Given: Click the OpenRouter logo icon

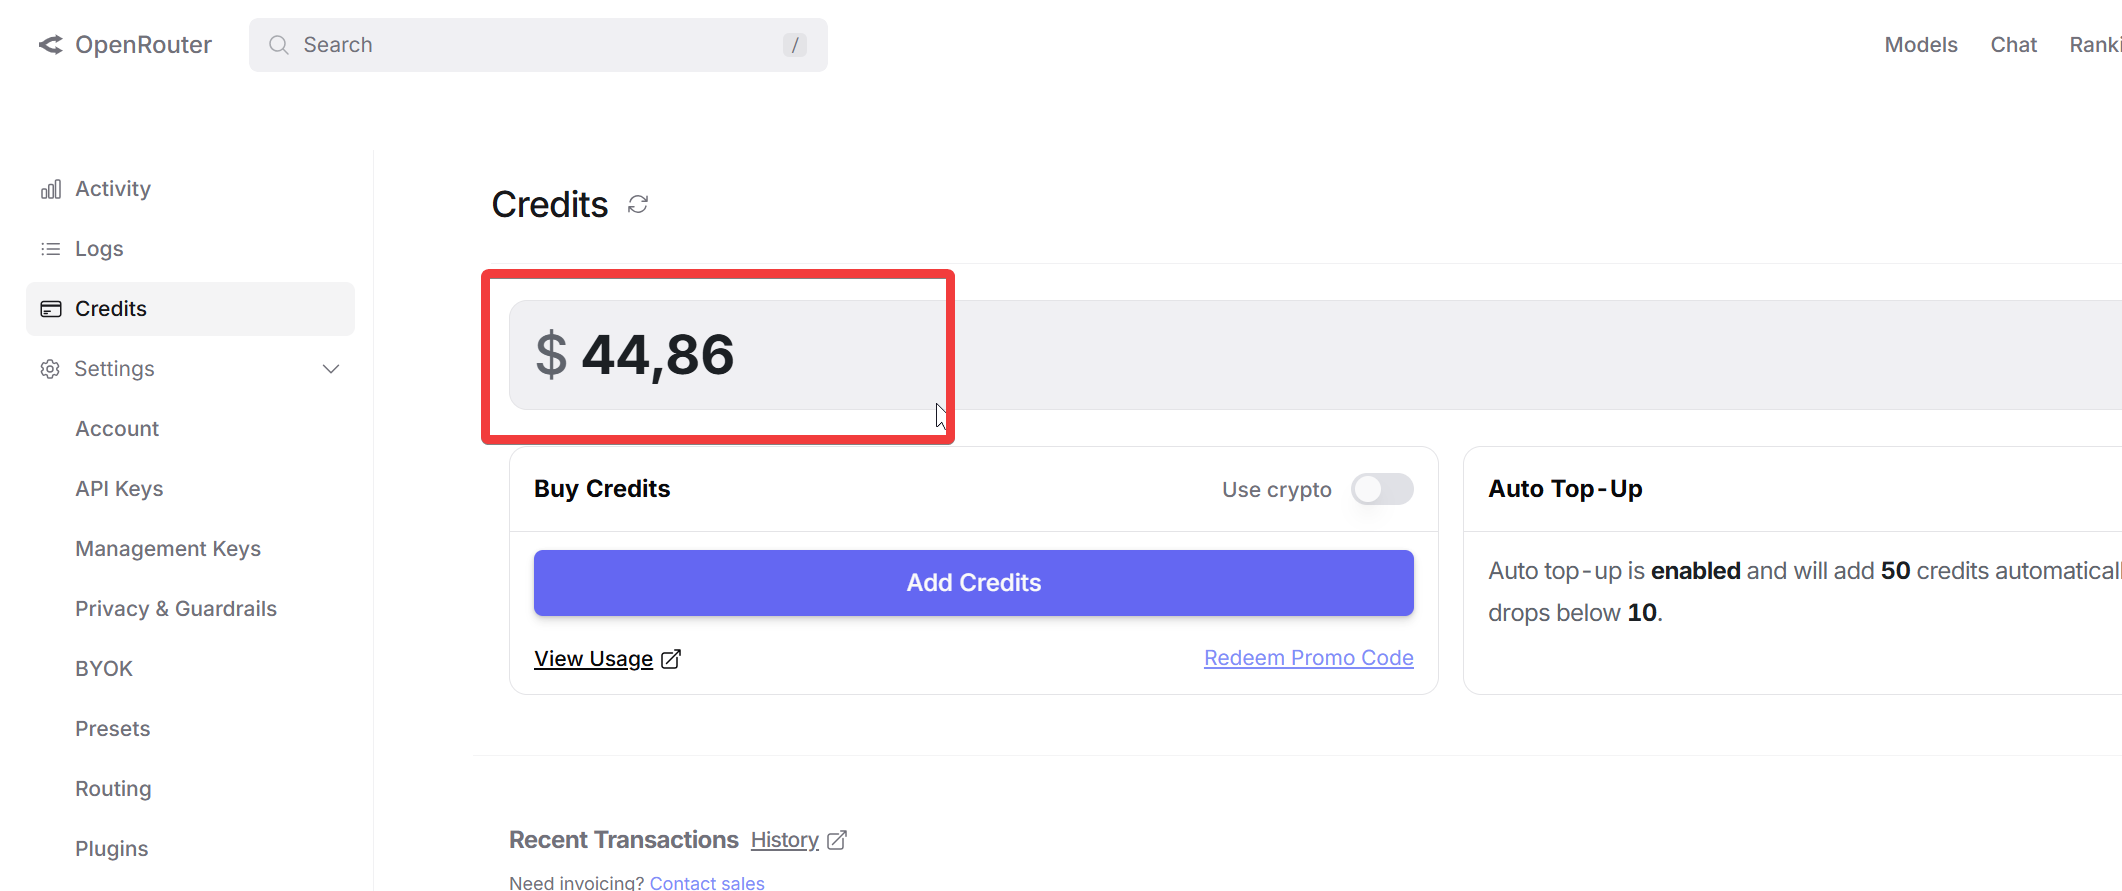Looking at the screenshot, I should click(50, 45).
